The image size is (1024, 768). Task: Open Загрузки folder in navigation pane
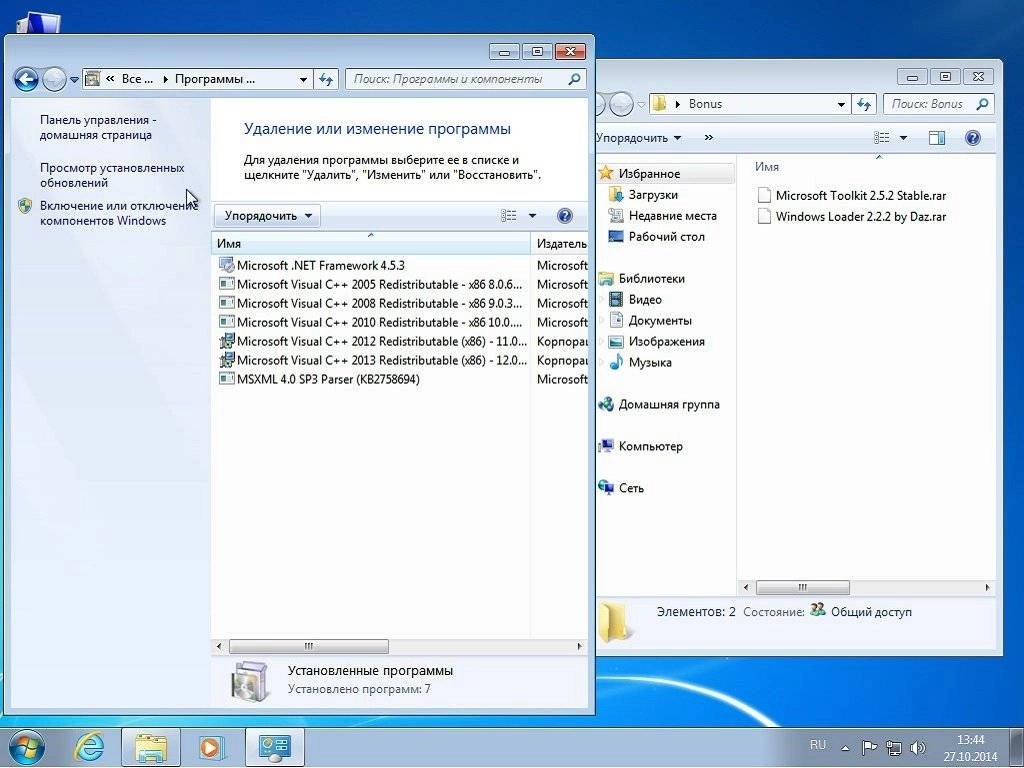tap(653, 195)
